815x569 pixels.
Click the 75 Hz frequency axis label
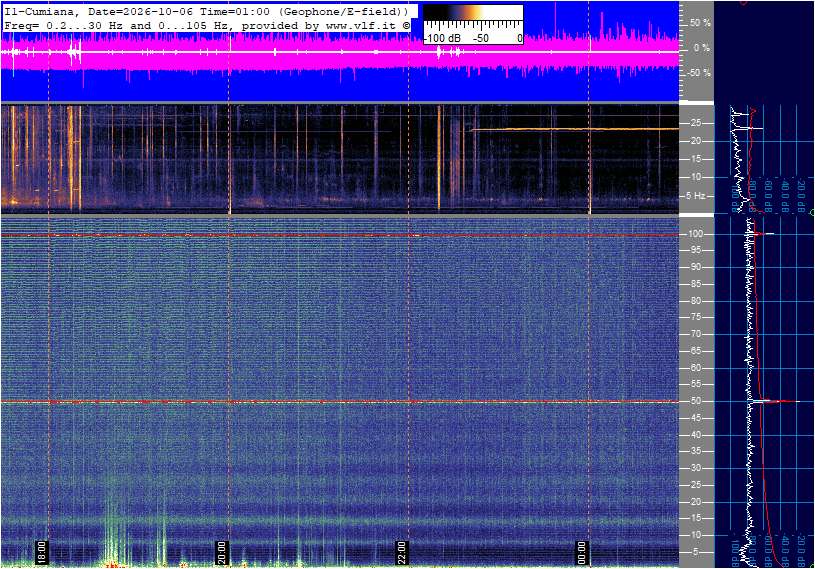pos(695,317)
